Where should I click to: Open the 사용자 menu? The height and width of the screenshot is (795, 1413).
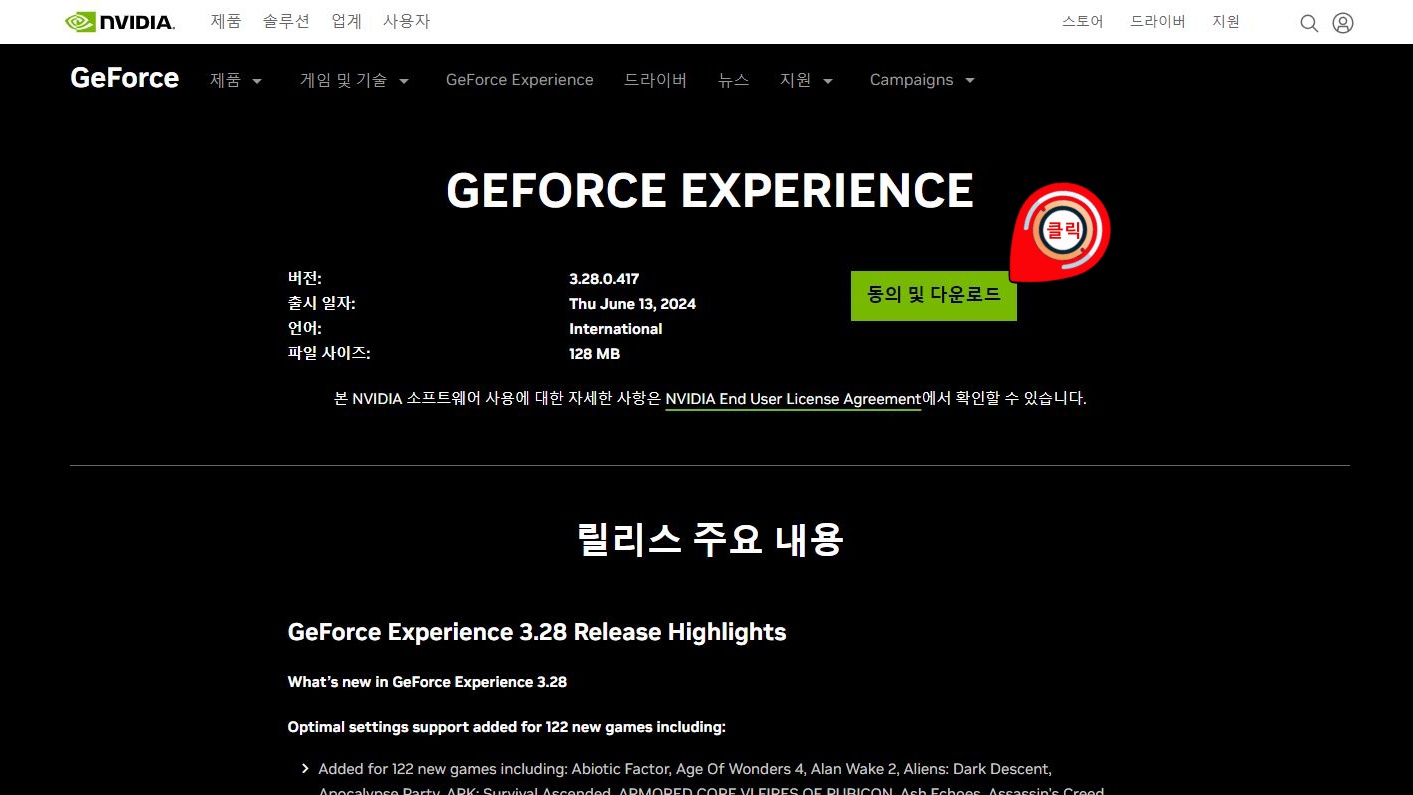point(406,21)
